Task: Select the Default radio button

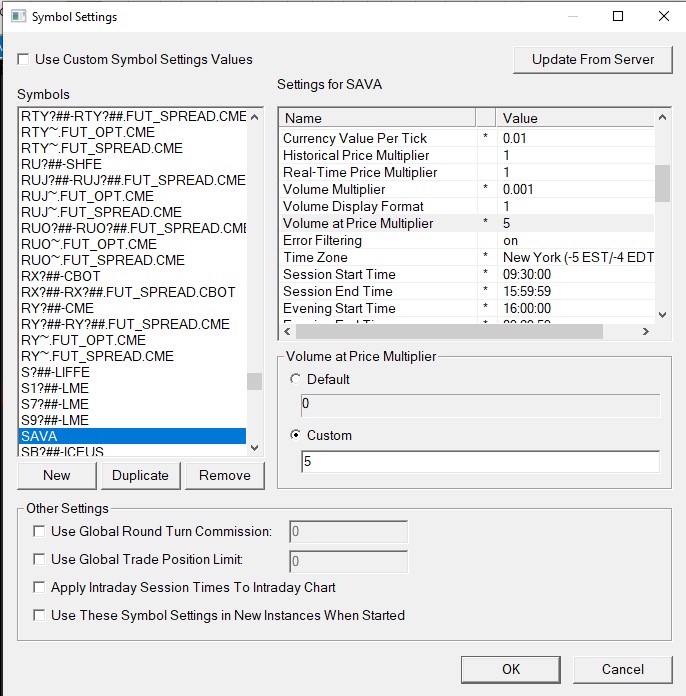Action: point(295,379)
